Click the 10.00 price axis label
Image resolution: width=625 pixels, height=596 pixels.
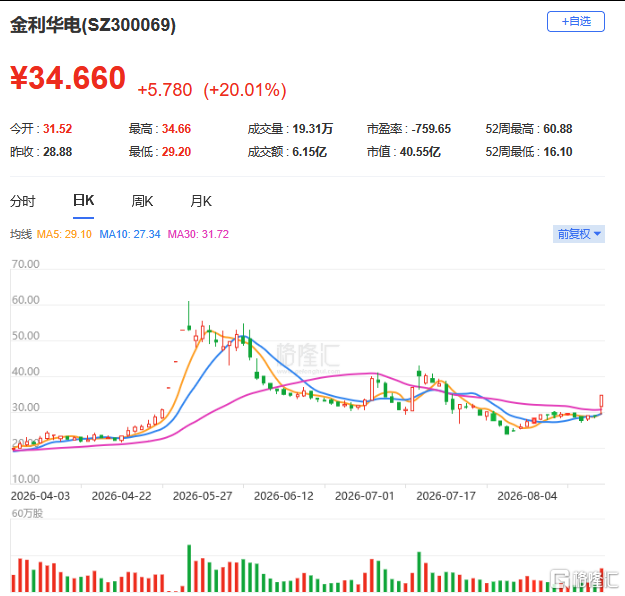point(26,479)
